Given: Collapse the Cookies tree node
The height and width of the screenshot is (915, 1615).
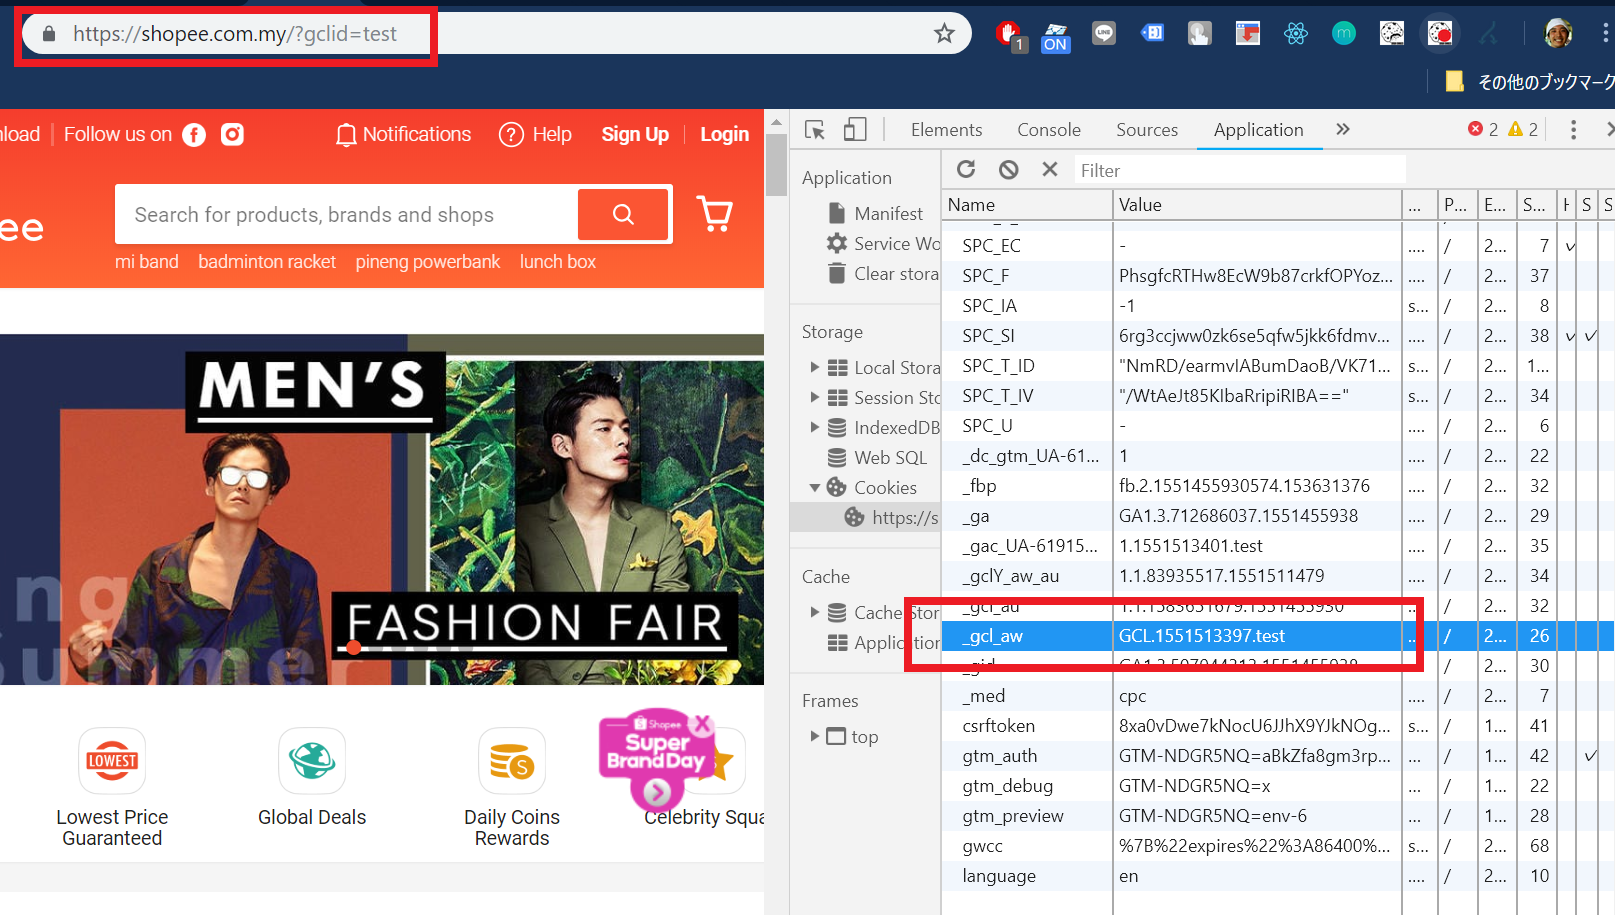Looking at the screenshot, I should [x=814, y=488].
